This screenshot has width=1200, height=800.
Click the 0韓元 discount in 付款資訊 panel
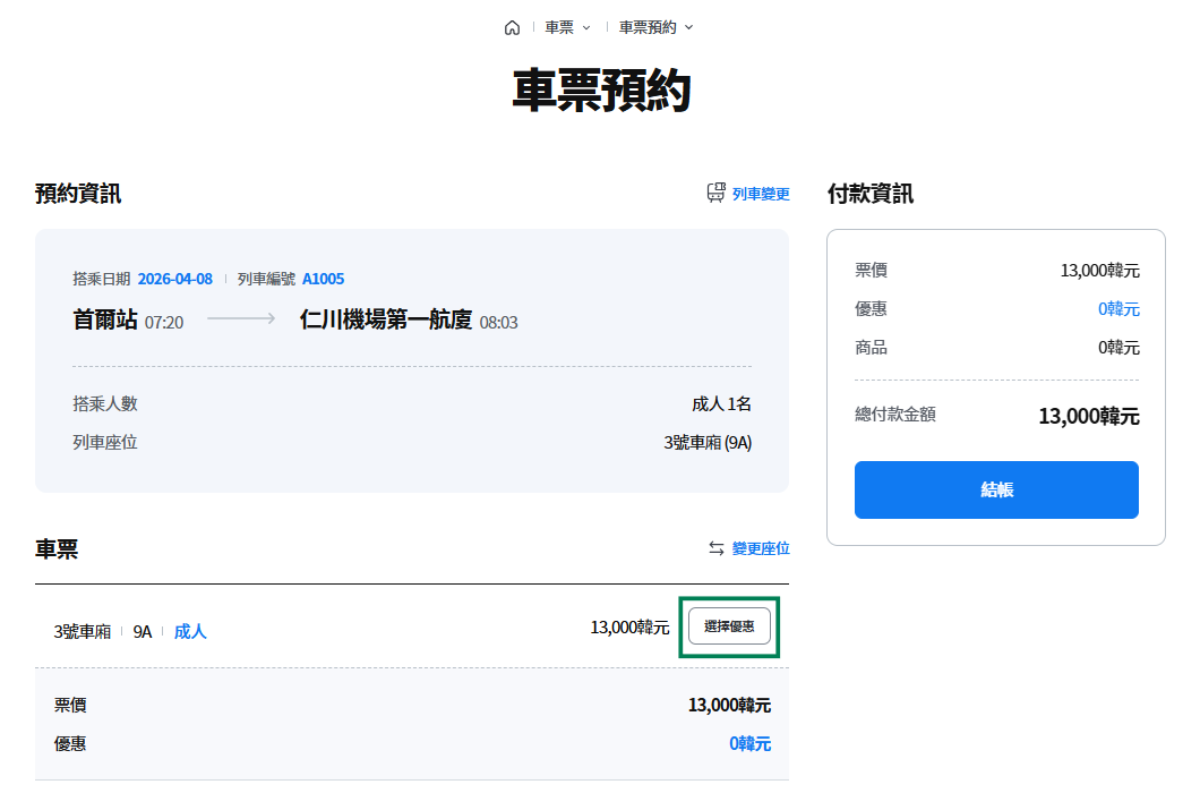click(1118, 309)
